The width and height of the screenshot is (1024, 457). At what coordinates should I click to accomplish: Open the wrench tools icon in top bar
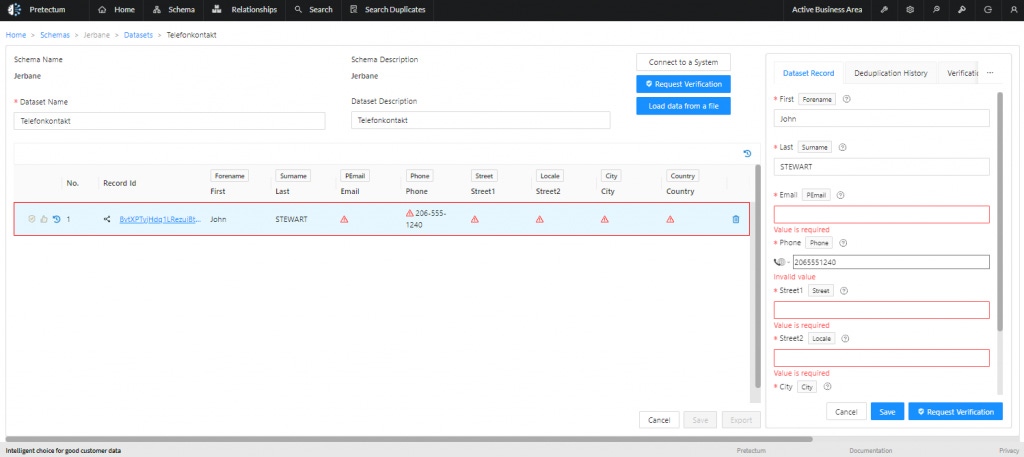click(x=884, y=10)
